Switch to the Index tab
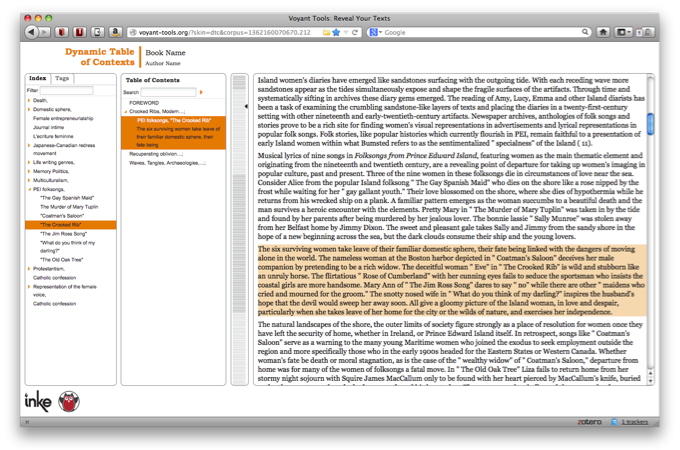Screen dimensions: 680x450 coord(38,78)
